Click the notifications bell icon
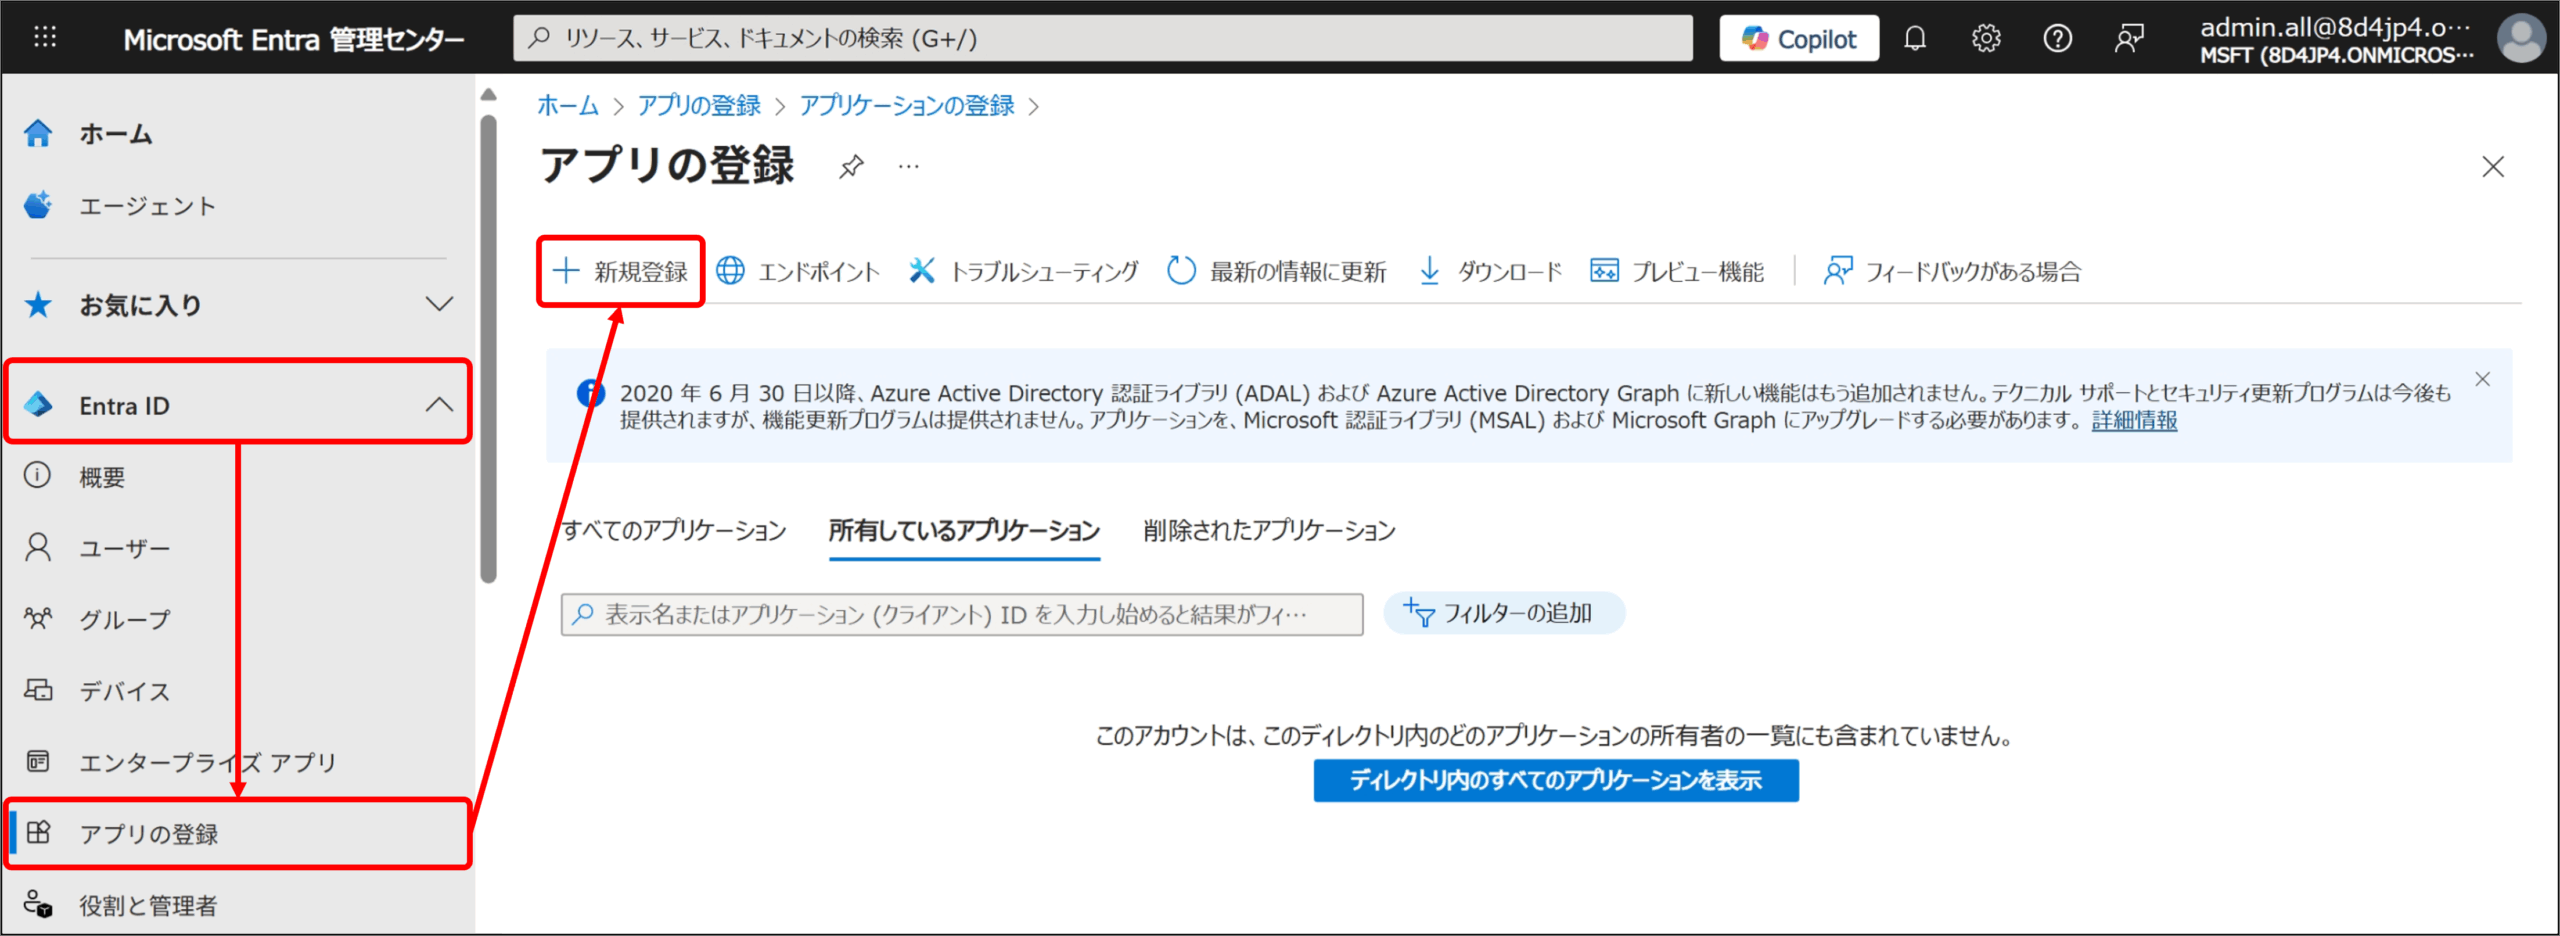The image size is (2560, 936). click(x=1914, y=38)
